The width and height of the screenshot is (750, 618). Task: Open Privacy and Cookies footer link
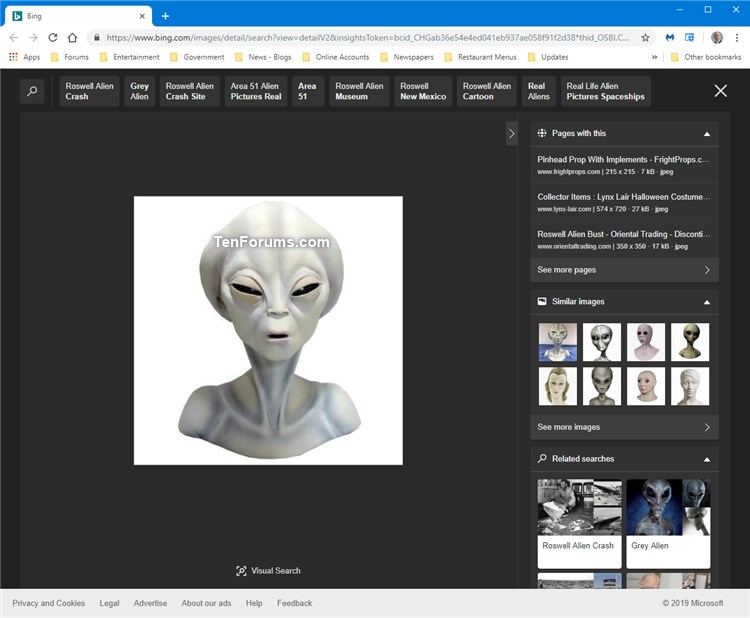tap(49, 603)
